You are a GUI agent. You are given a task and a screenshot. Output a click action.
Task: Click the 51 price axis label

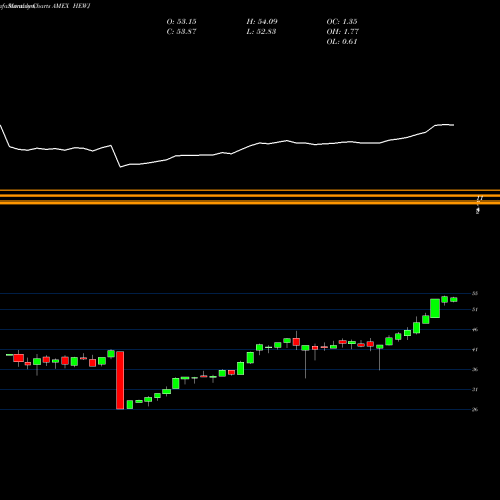pos(475,309)
